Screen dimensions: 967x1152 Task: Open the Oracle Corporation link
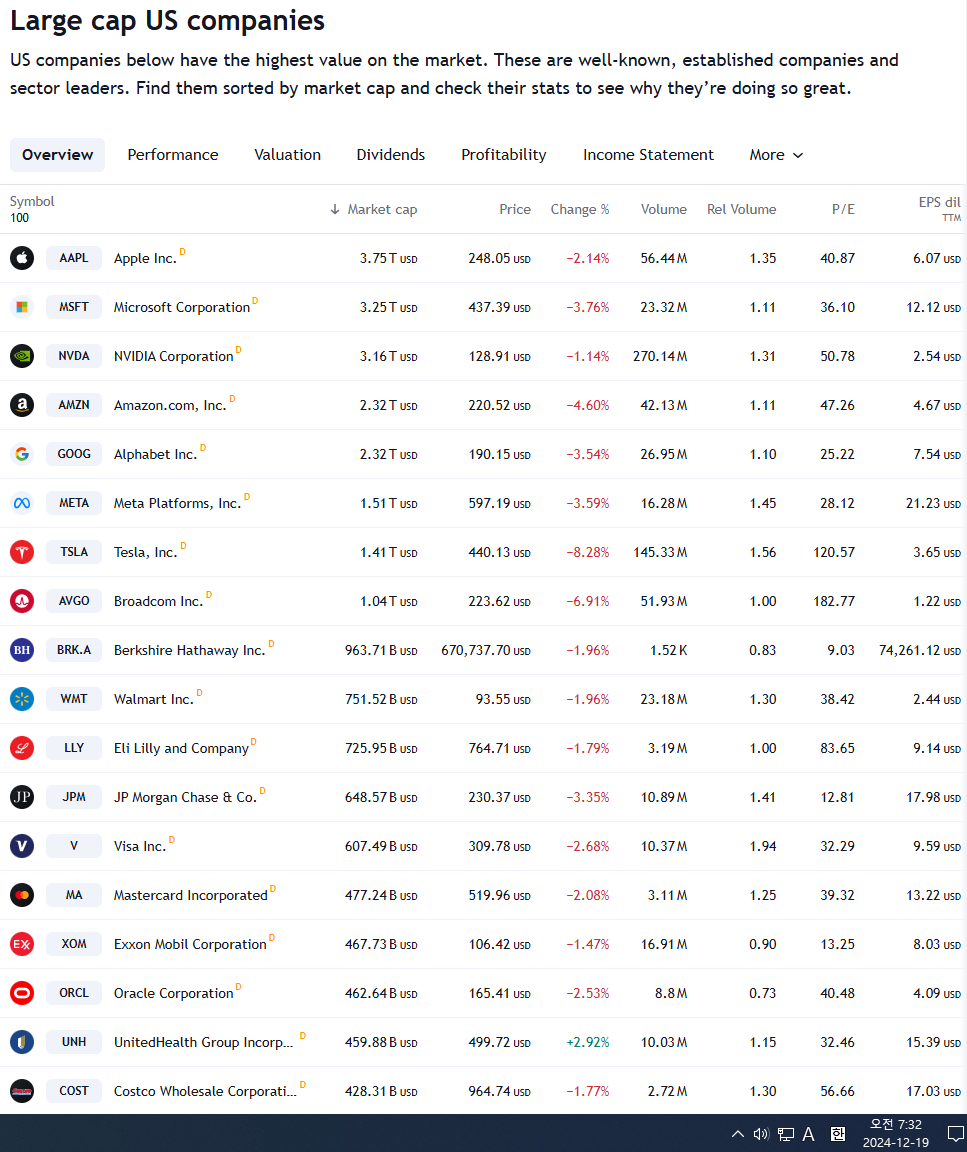173,993
